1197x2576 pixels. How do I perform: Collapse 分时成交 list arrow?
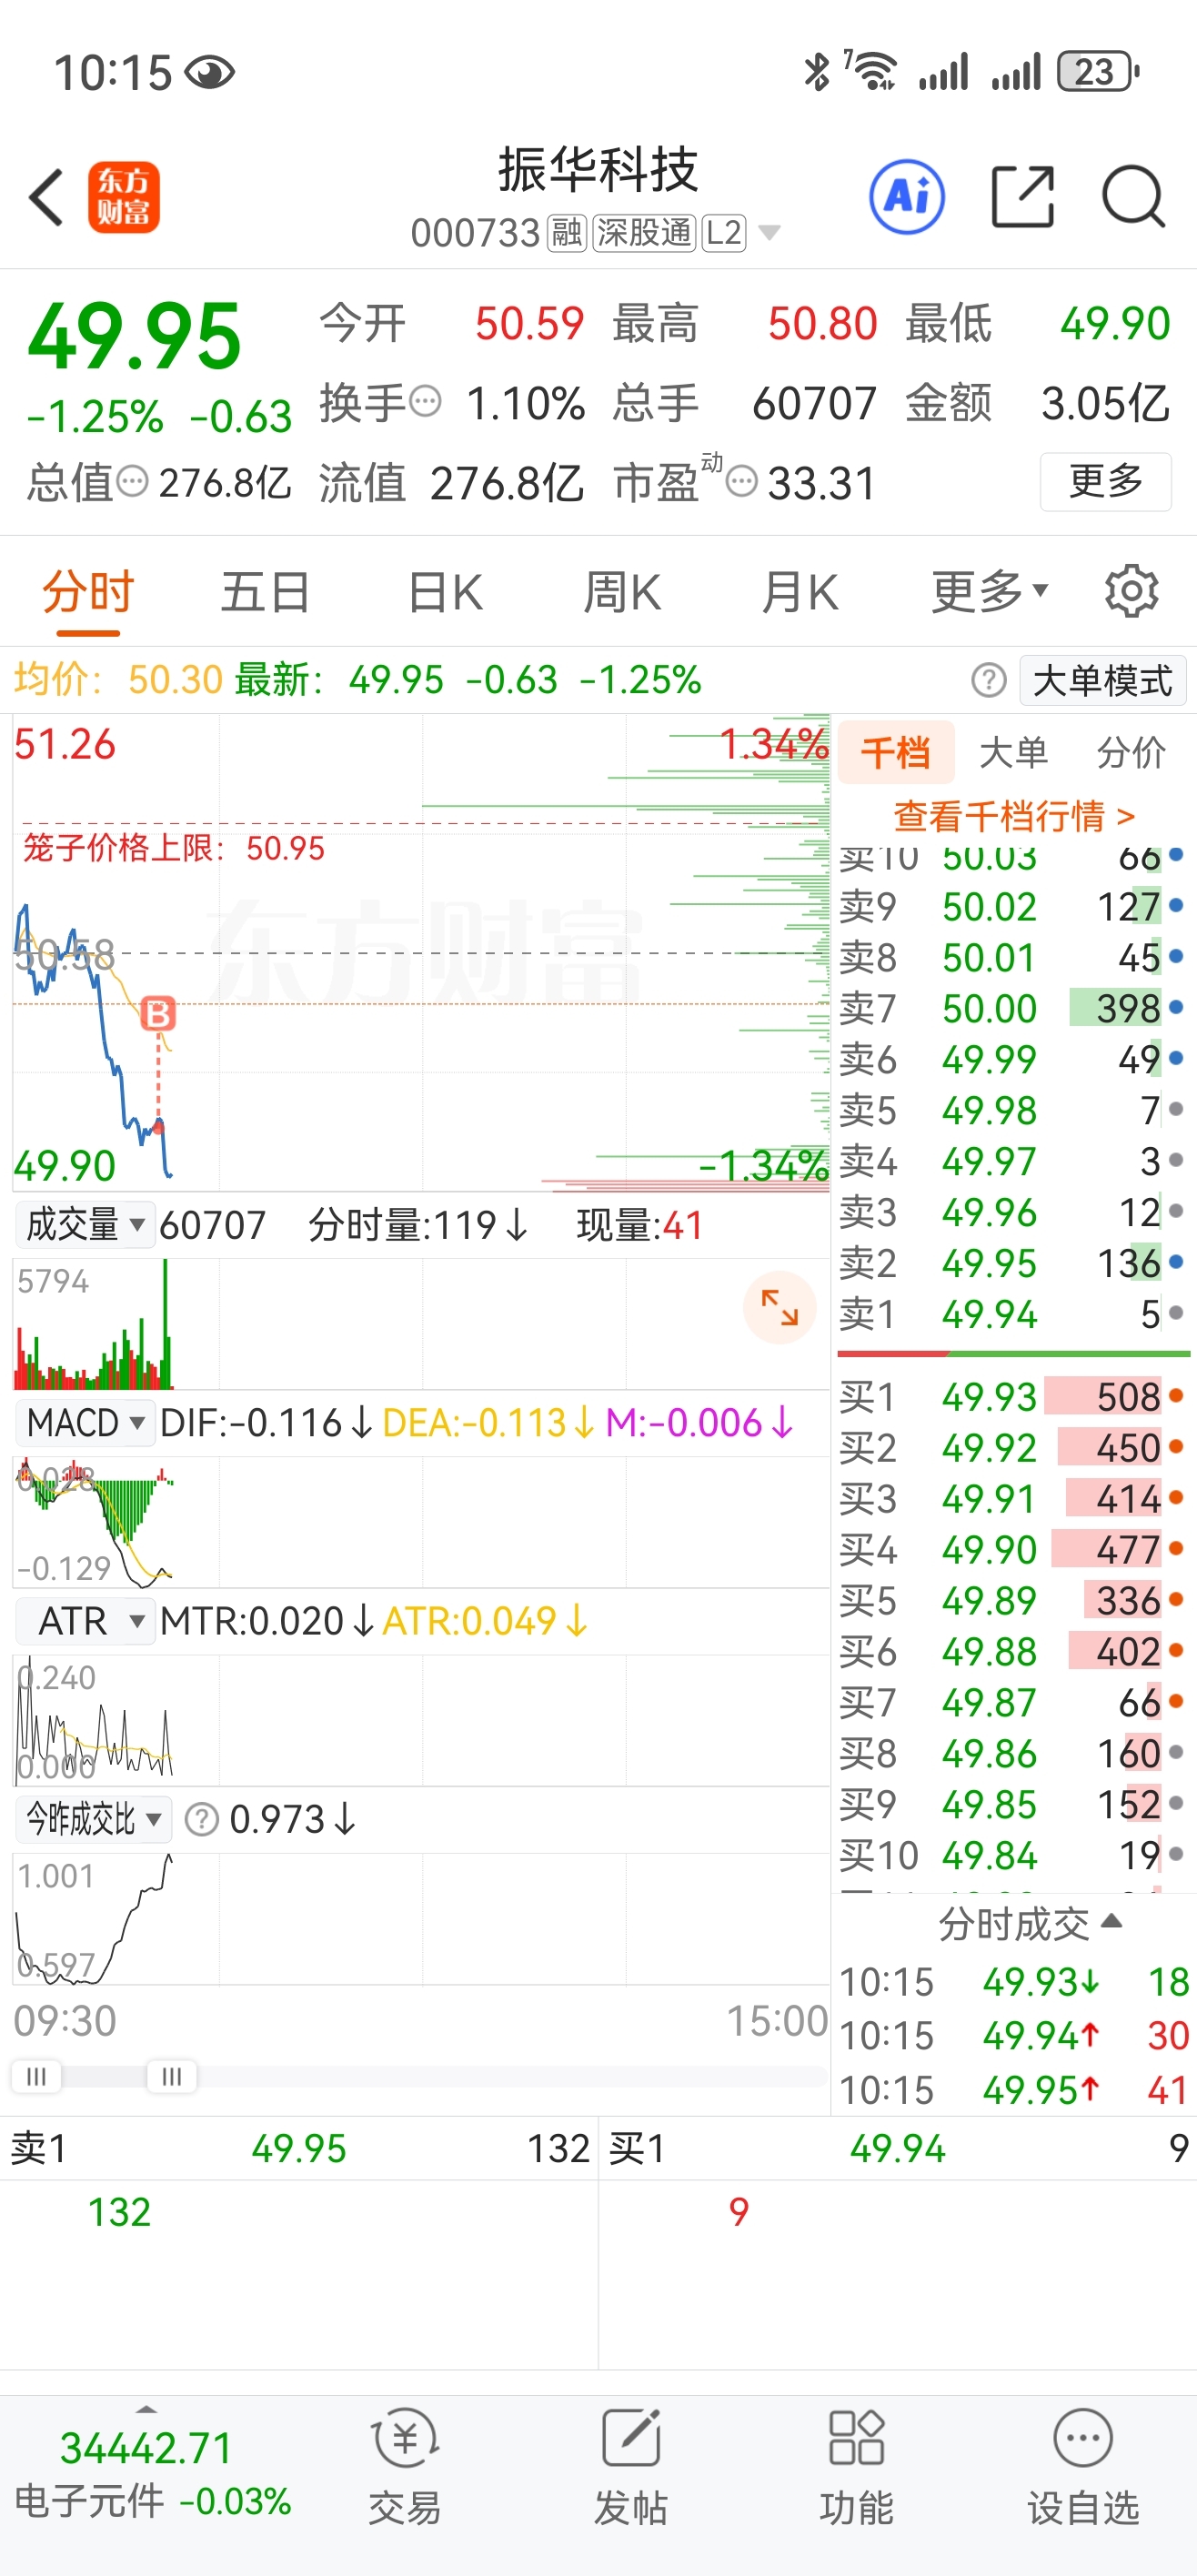click(1111, 1920)
